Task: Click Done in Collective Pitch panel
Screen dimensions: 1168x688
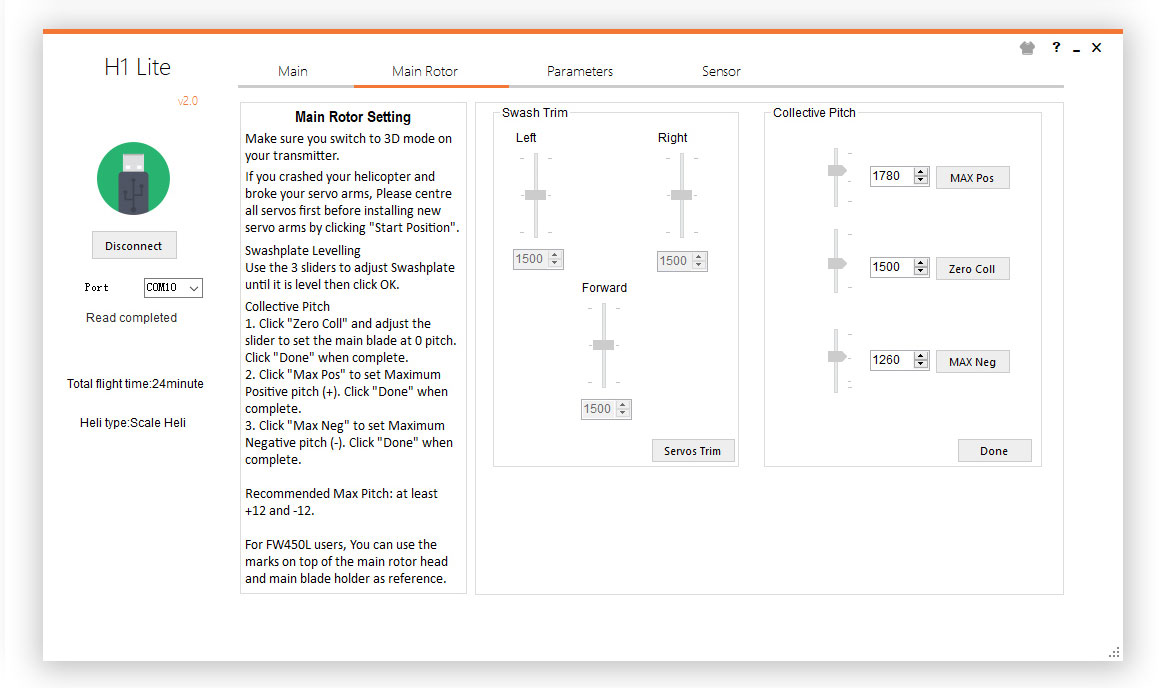Action: [x=994, y=451]
